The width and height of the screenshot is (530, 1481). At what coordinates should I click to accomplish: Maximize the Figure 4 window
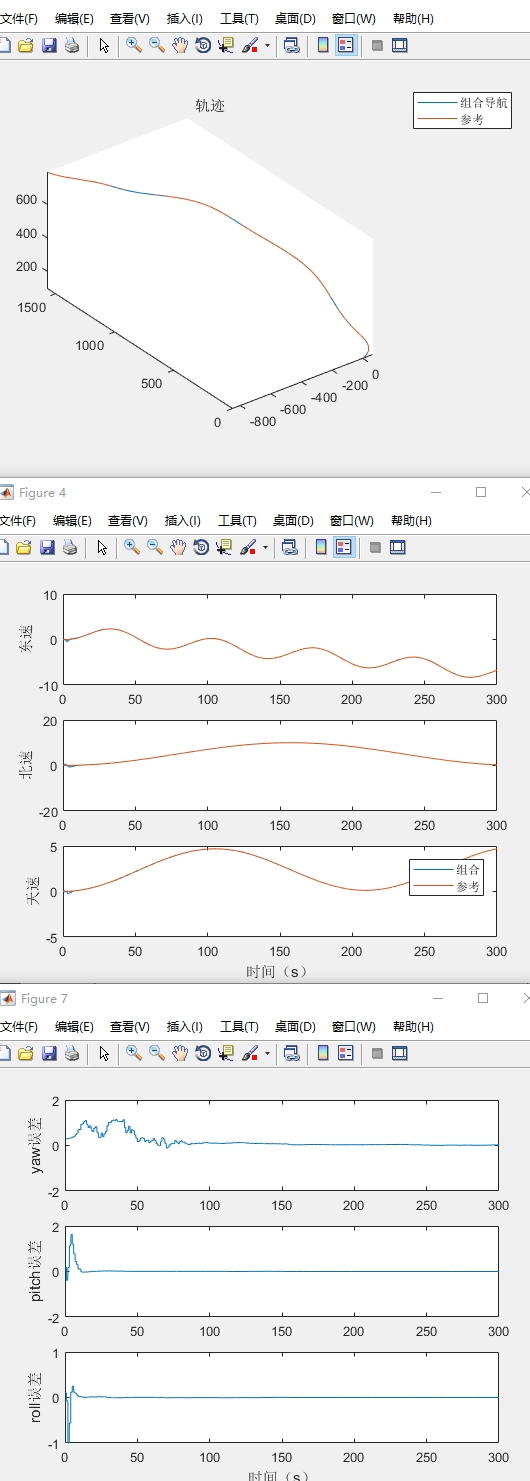[x=481, y=492]
